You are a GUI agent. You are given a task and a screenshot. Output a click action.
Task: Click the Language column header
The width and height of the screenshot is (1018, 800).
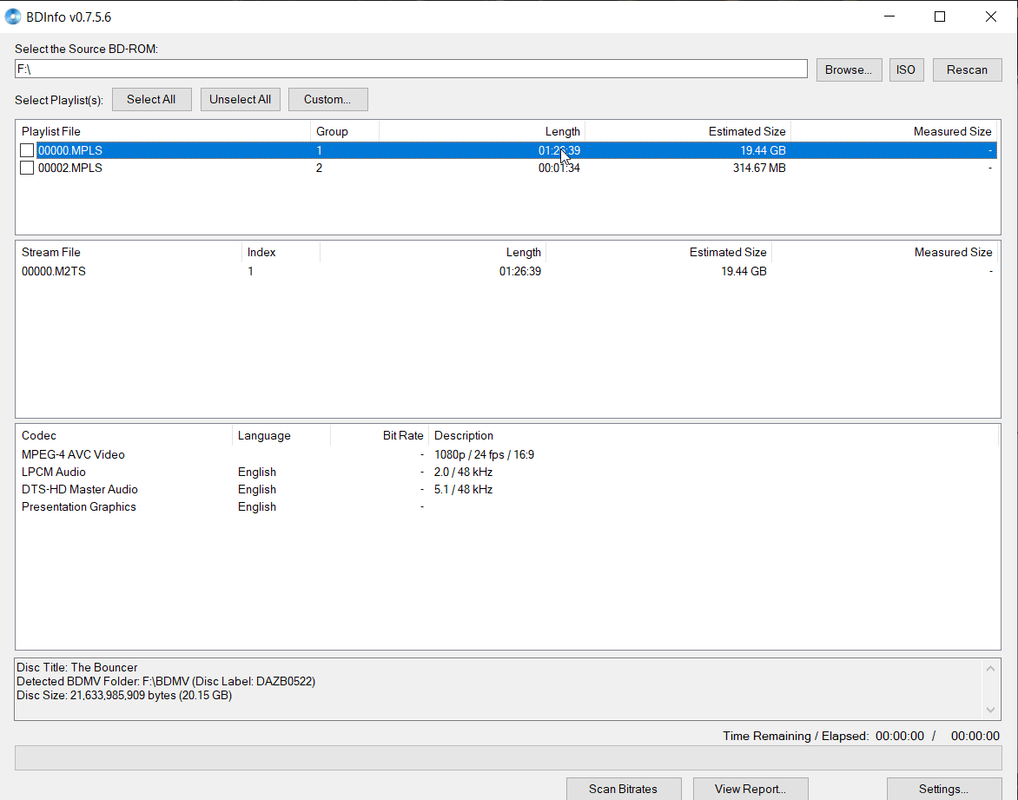[x=281, y=436]
